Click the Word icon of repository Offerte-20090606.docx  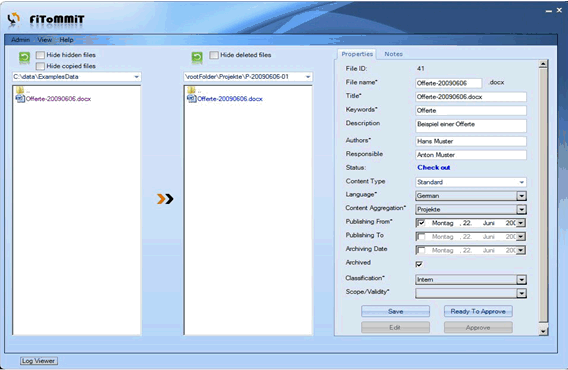[191, 99]
